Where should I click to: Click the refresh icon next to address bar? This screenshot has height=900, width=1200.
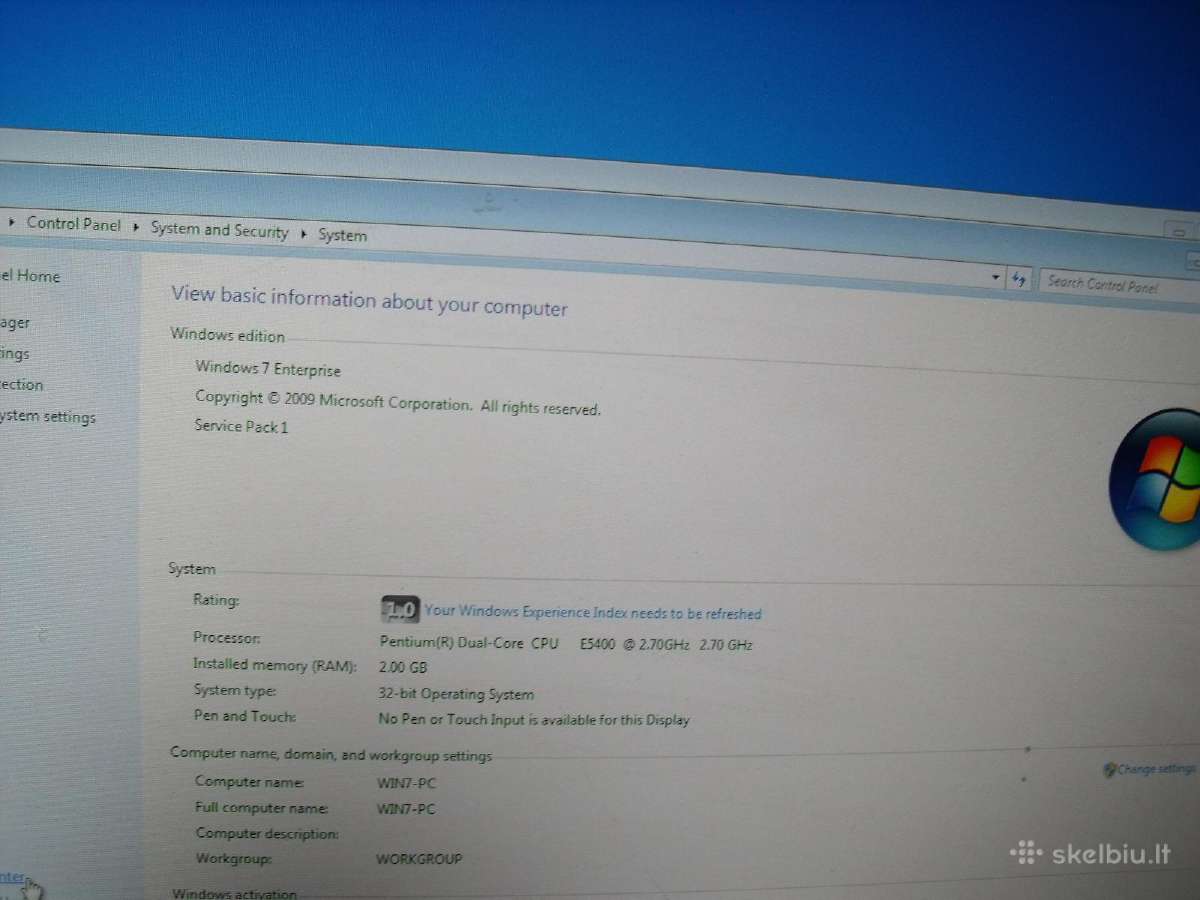(1019, 279)
